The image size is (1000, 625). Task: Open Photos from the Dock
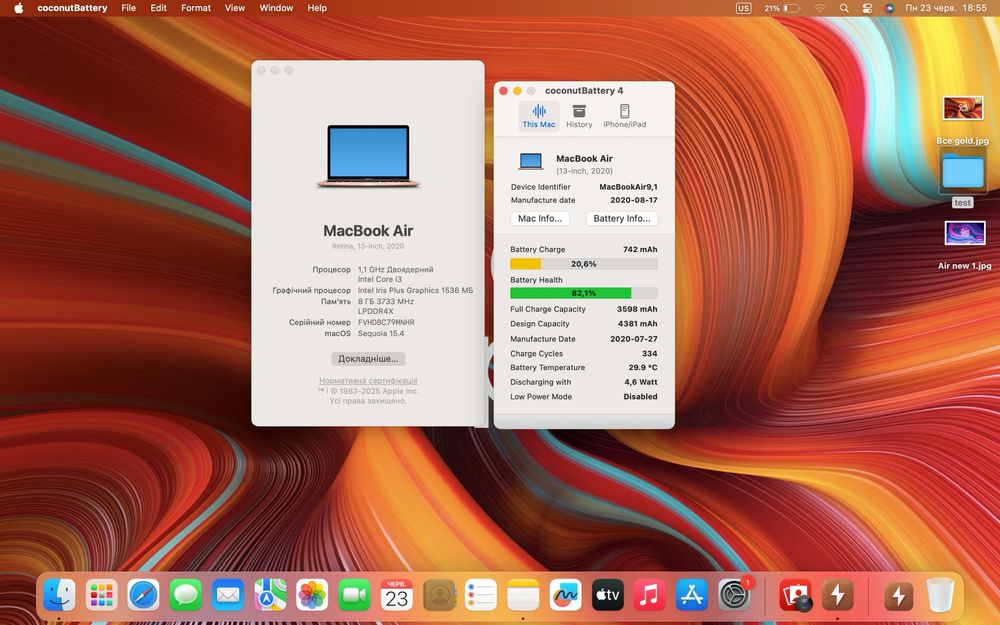[312, 595]
